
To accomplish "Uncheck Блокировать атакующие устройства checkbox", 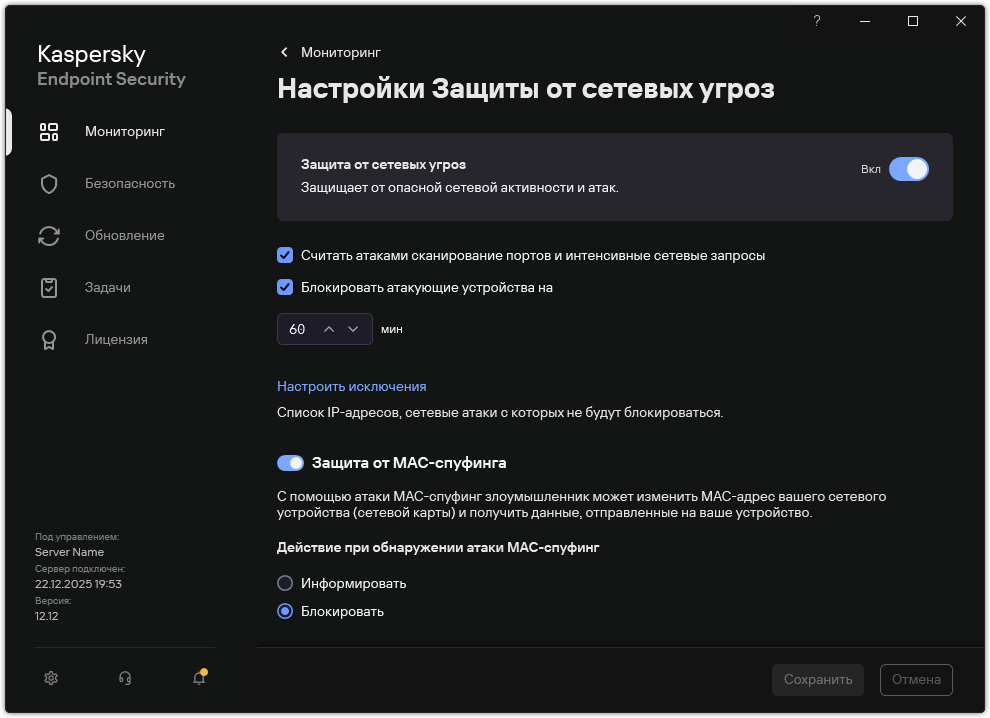I will [284, 287].
